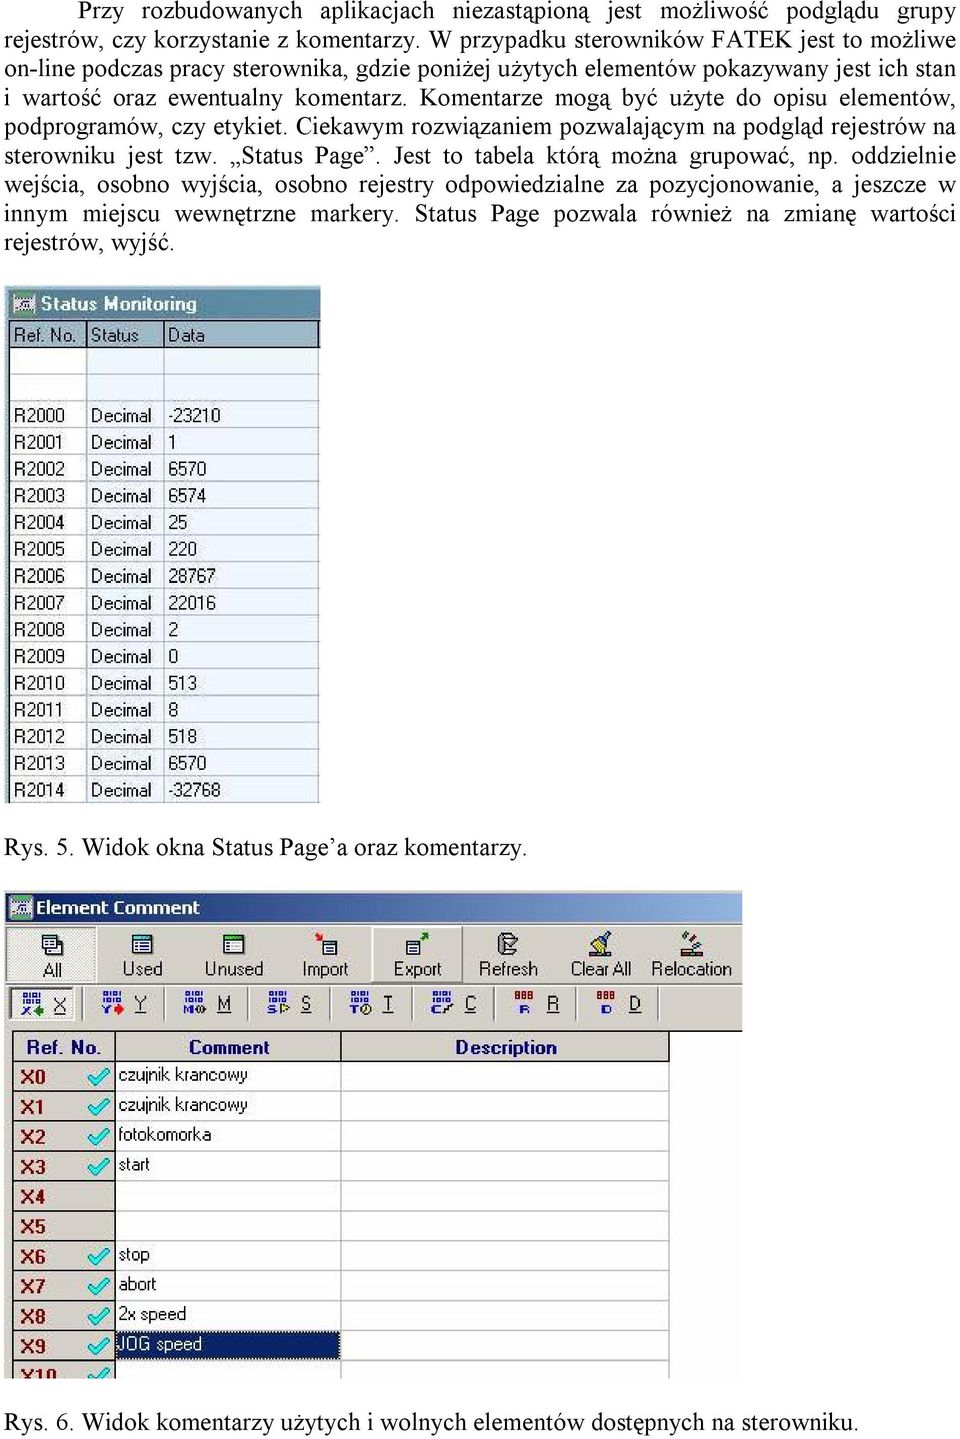This screenshot has width=960, height=1439.
Task: Select the 'abort' comment for X7
Action: [x=228, y=1285]
